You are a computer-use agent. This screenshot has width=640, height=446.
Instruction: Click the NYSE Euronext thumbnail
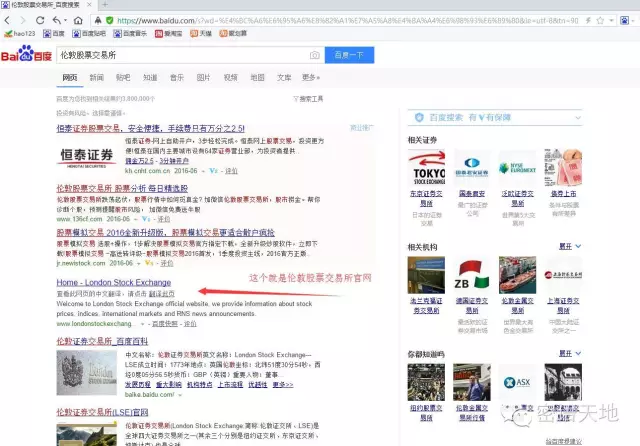coord(518,167)
